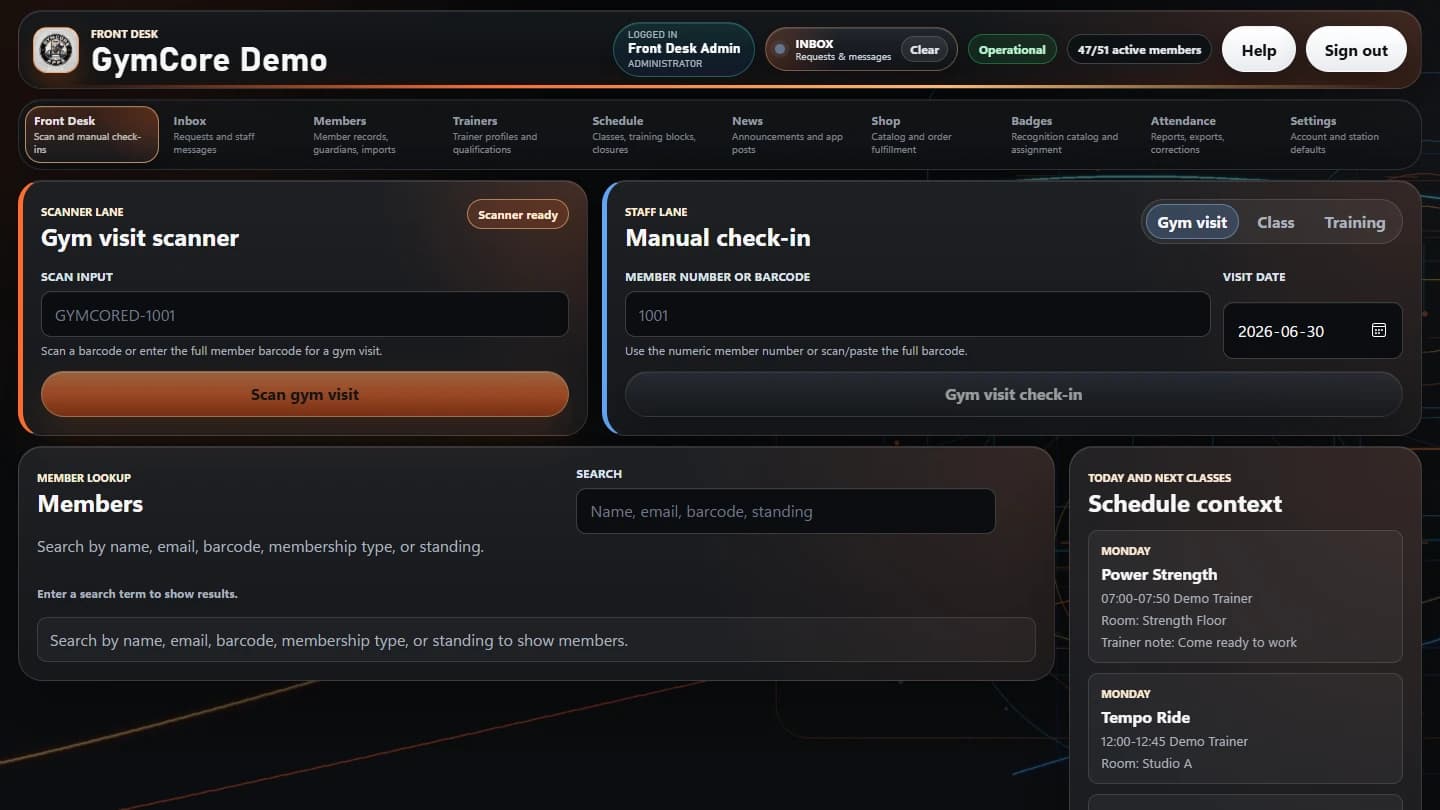This screenshot has height=810, width=1440.
Task: Click the Inbox Requests & messages label
Action: (843, 50)
